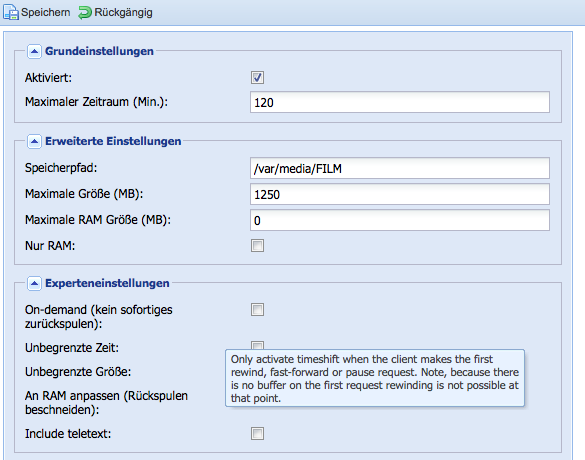This screenshot has height=460, width=585.
Task: Toggle the Unbegrenzte Zeit checkbox
Action: (x=257, y=345)
